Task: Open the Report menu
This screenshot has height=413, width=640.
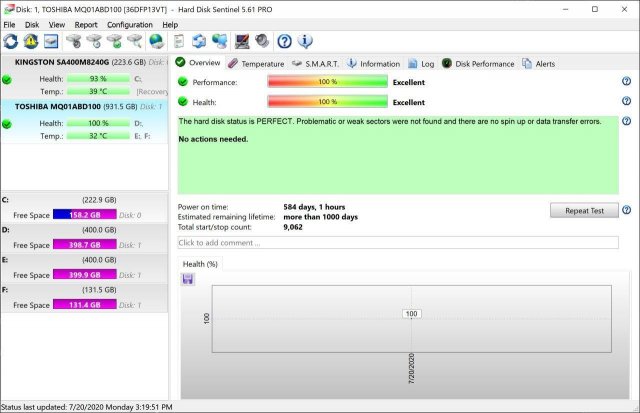Action: click(x=86, y=24)
